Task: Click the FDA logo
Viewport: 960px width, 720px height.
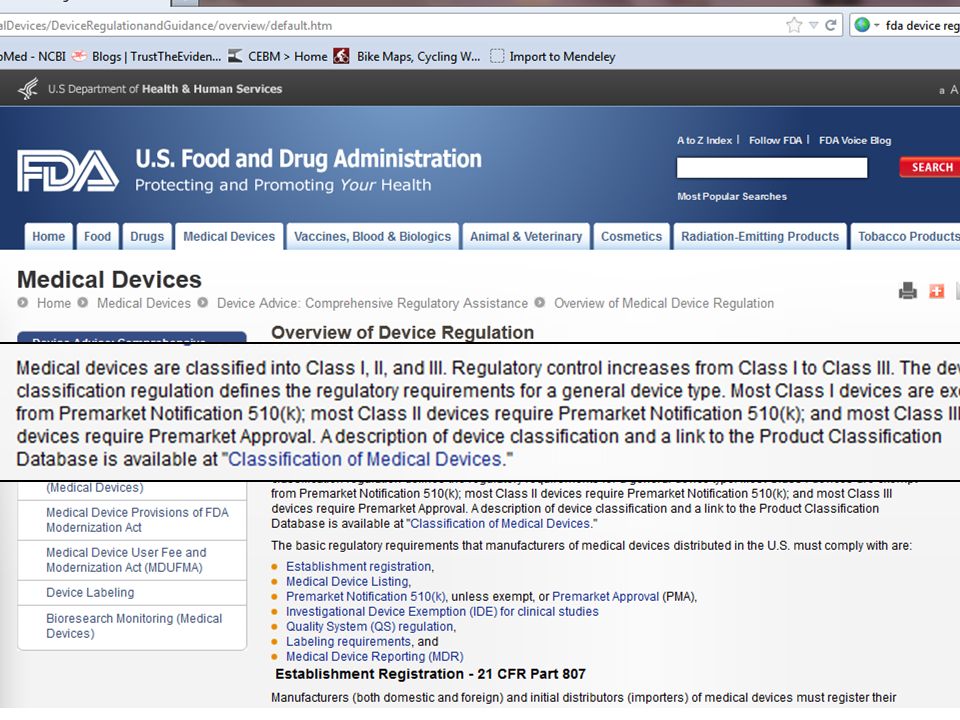Action: pos(67,171)
